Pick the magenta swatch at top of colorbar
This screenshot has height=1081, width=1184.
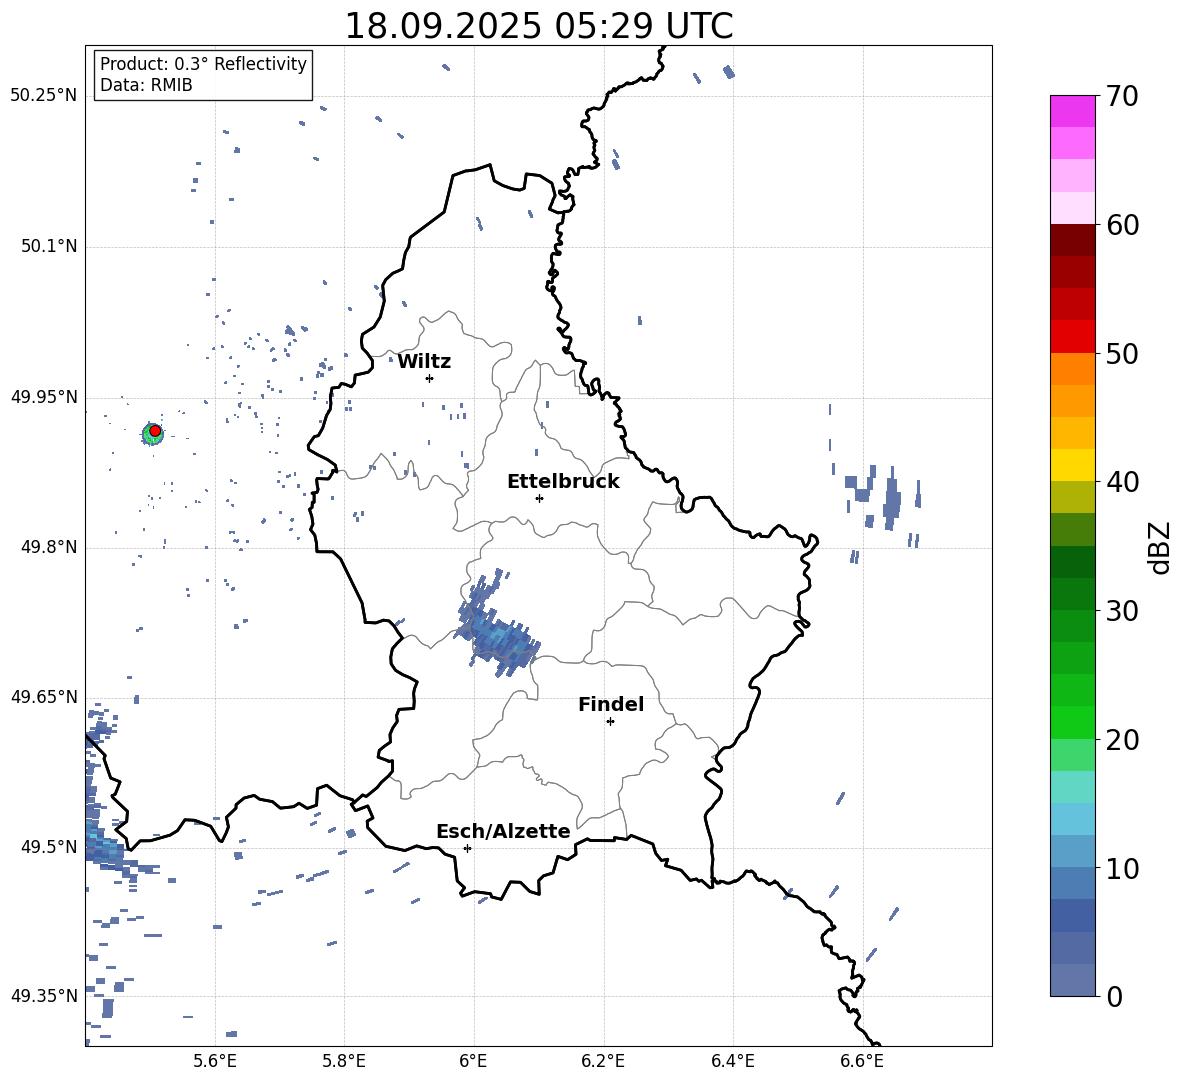click(x=1072, y=111)
